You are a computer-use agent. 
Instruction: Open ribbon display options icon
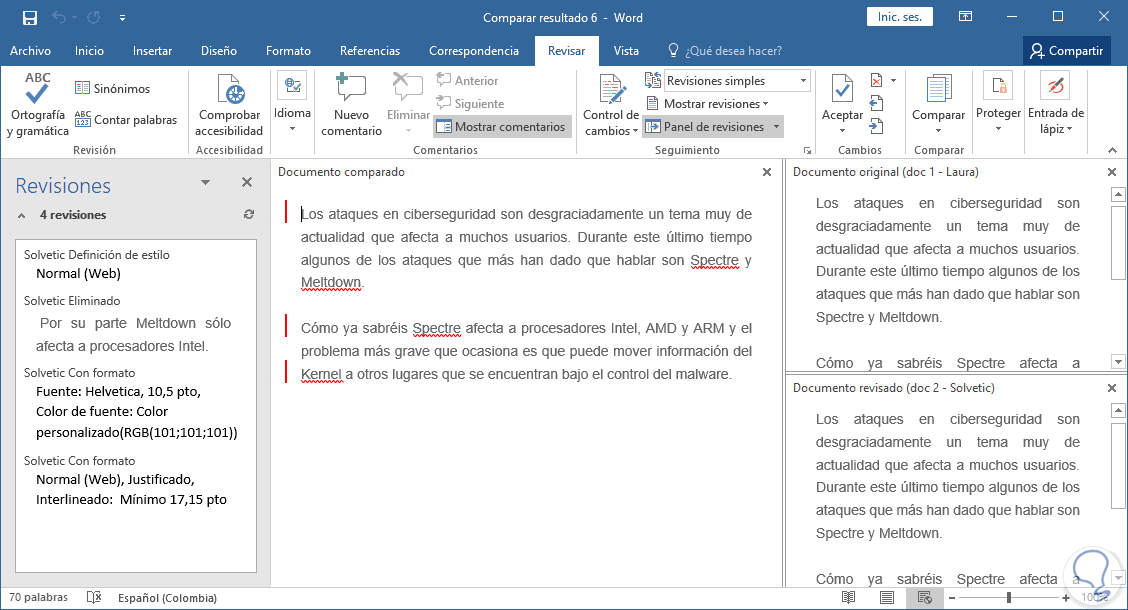(x=965, y=17)
